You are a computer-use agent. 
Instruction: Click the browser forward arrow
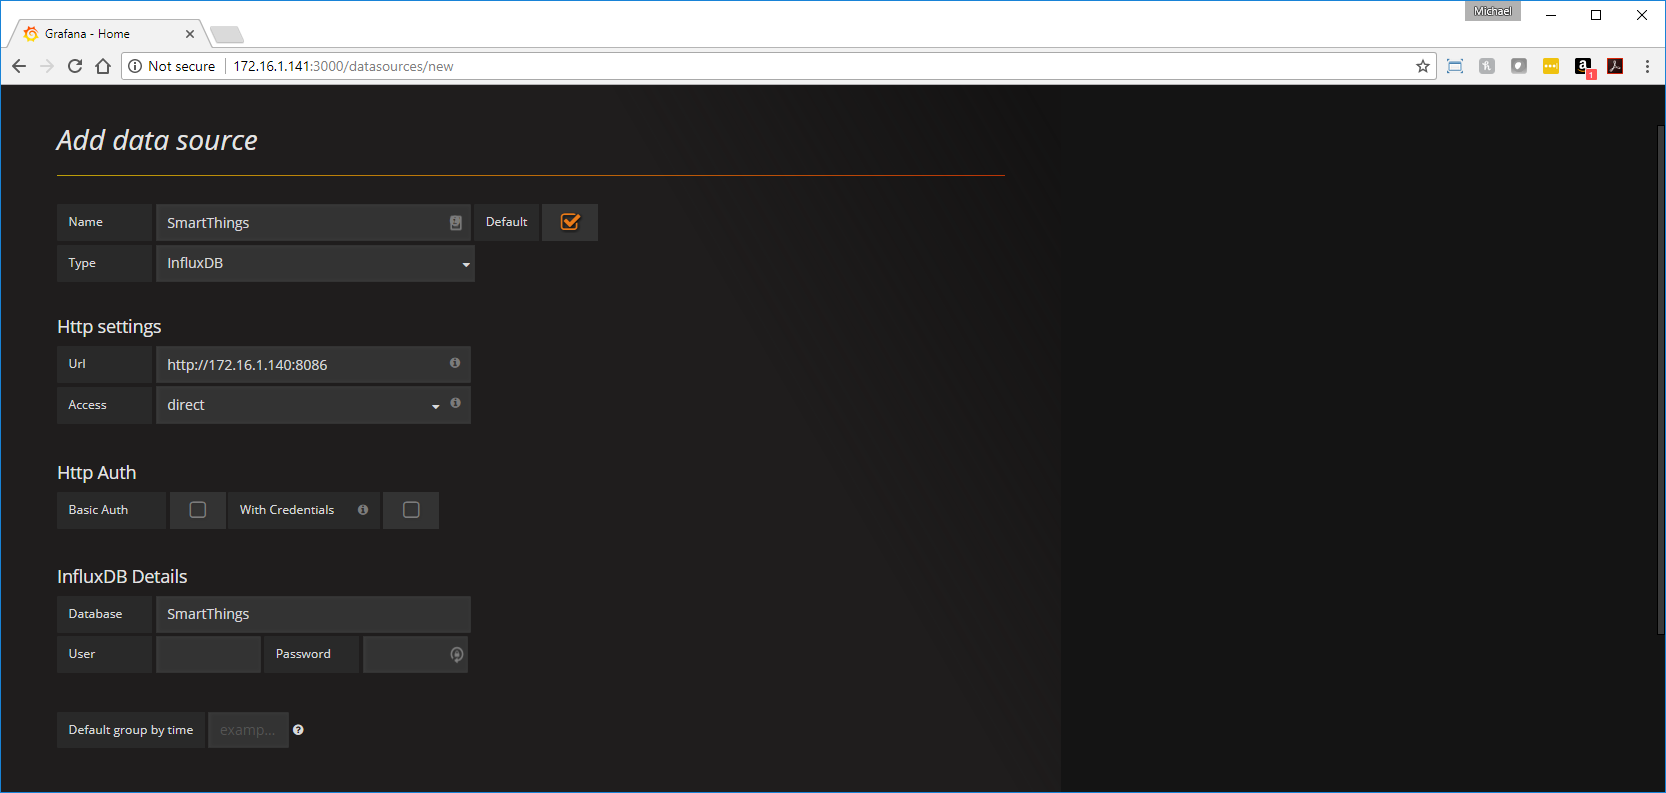coord(47,66)
